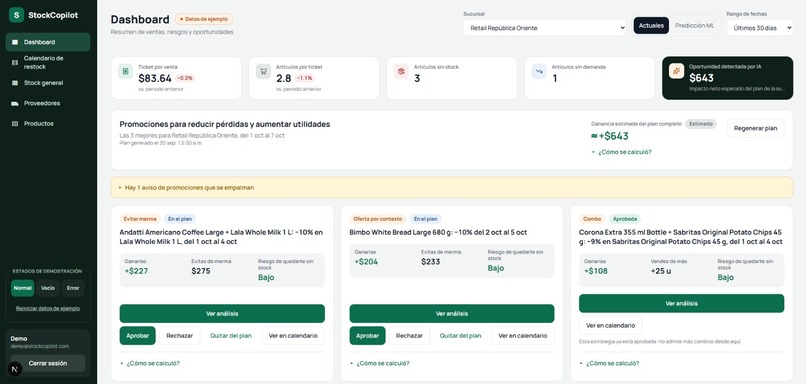Click the Dashboard sidebar icon

[15, 42]
